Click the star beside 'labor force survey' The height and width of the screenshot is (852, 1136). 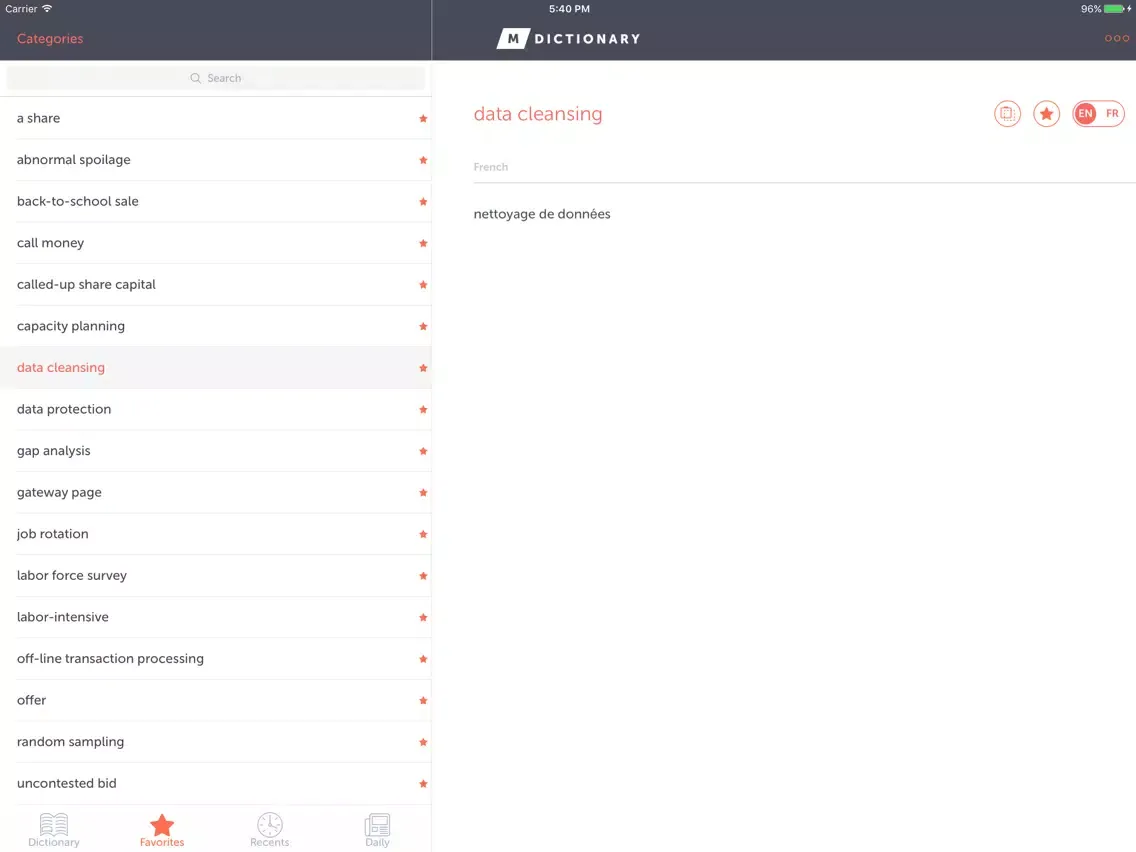(x=423, y=576)
